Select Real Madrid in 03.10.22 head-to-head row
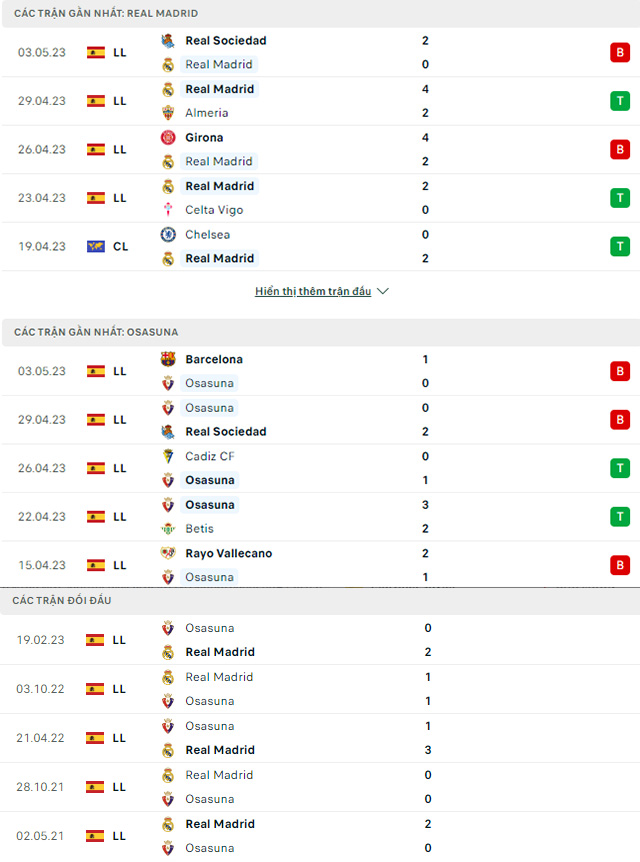 (219, 677)
